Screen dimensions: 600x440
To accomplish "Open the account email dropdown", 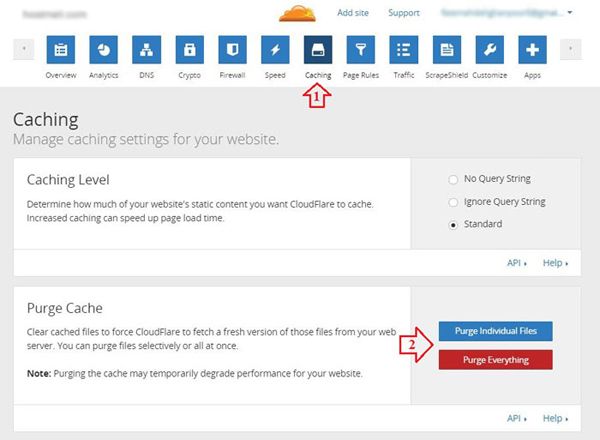I will point(507,13).
